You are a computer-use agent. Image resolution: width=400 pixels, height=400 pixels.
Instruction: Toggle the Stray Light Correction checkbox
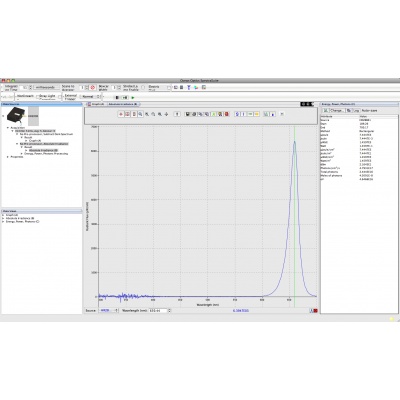coord(60,97)
